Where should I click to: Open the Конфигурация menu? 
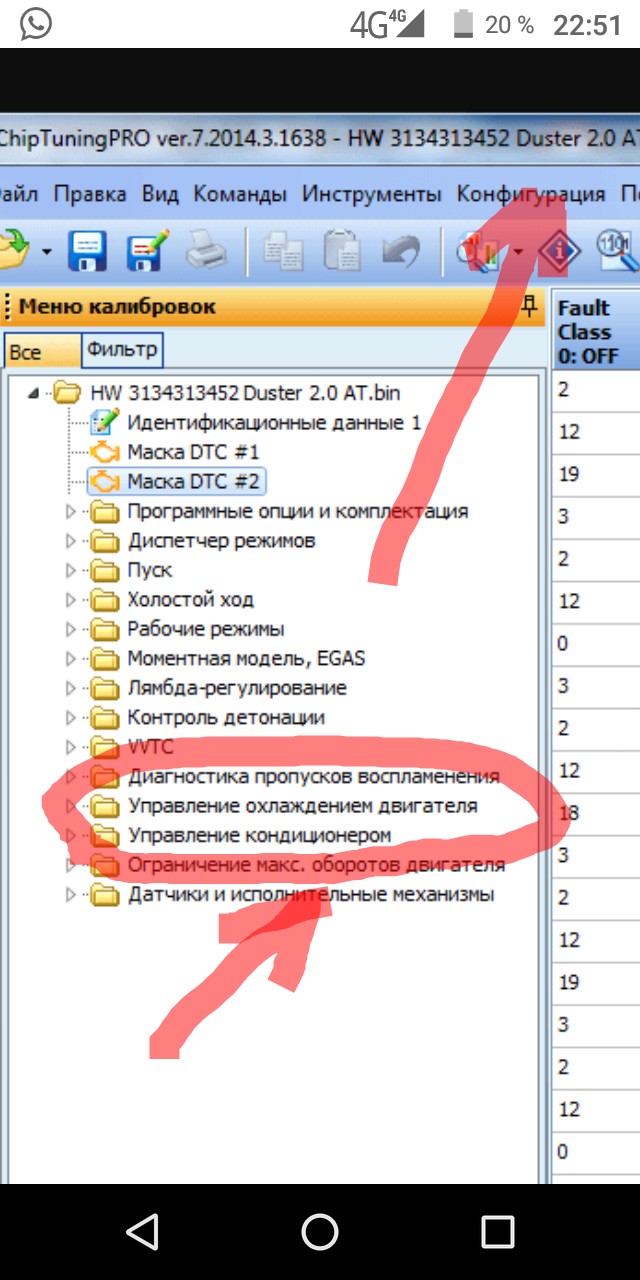[x=531, y=194]
